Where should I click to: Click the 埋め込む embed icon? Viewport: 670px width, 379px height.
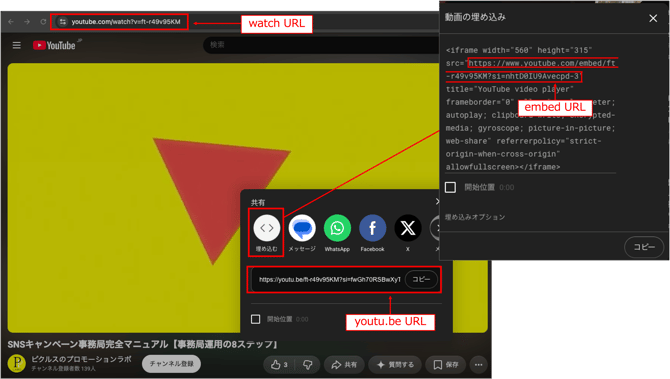click(267, 228)
